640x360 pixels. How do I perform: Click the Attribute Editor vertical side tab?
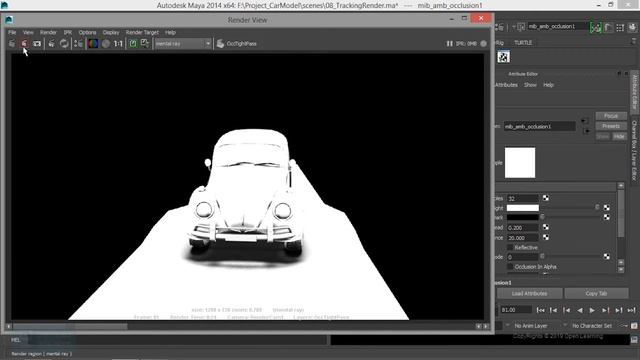point(635,91)
